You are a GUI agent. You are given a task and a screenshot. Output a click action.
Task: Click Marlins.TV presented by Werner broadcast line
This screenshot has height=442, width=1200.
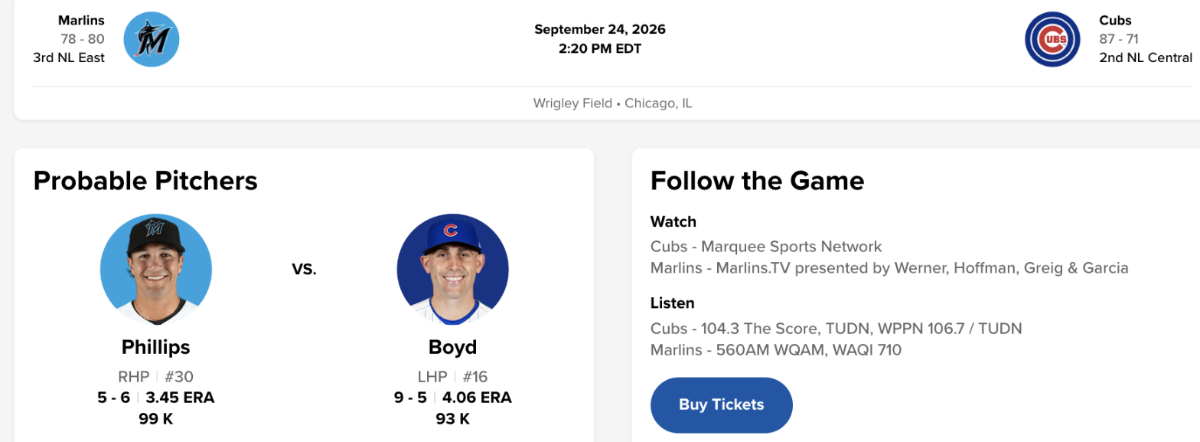tap(889, 268)
